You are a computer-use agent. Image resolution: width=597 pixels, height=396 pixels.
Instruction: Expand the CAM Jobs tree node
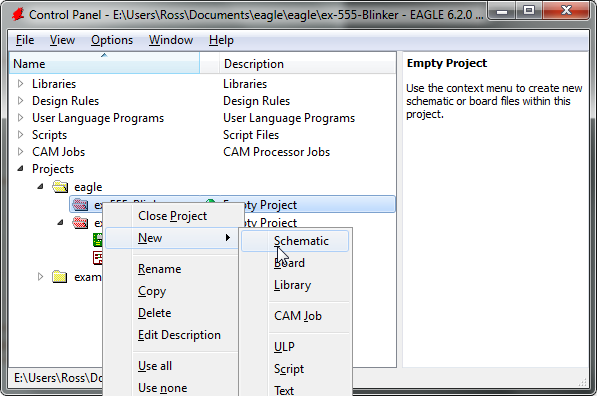click(21, 152)
